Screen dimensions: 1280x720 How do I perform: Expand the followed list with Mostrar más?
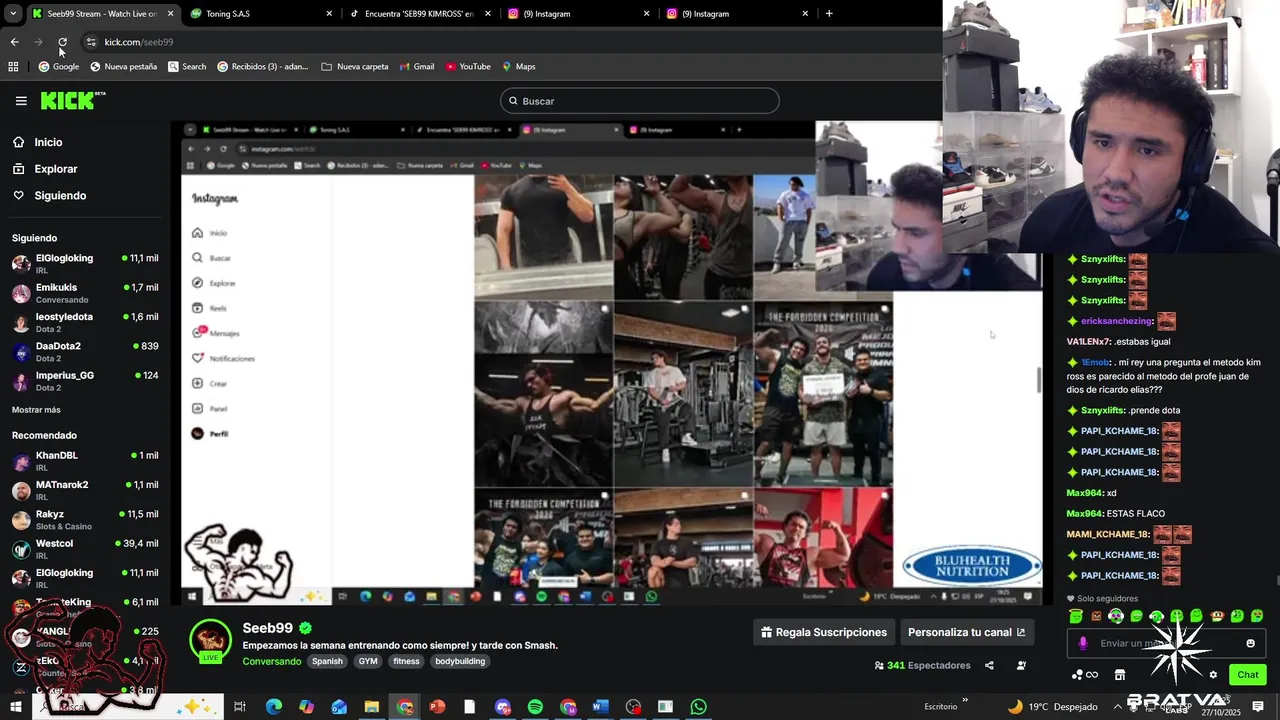[x=36, y=410]
